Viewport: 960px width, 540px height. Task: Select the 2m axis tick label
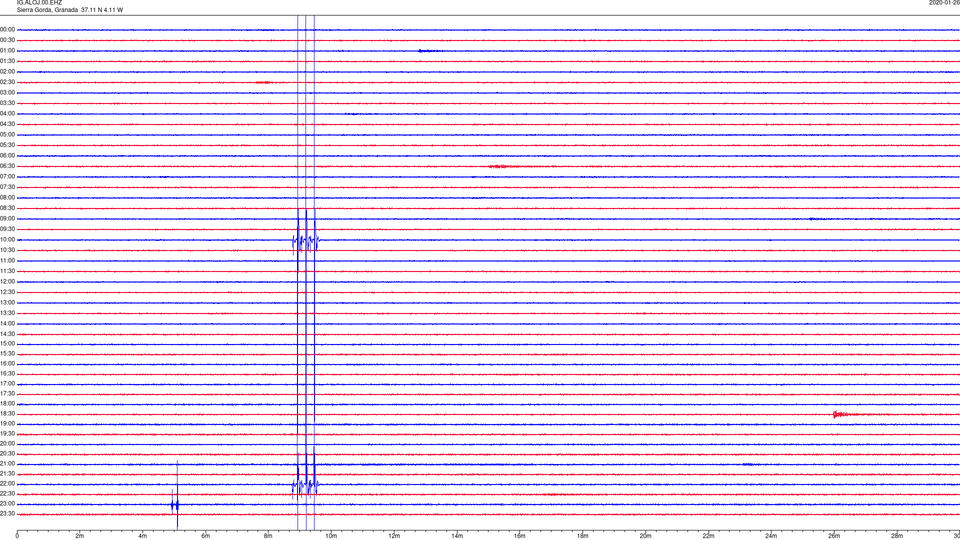(80, 536)
